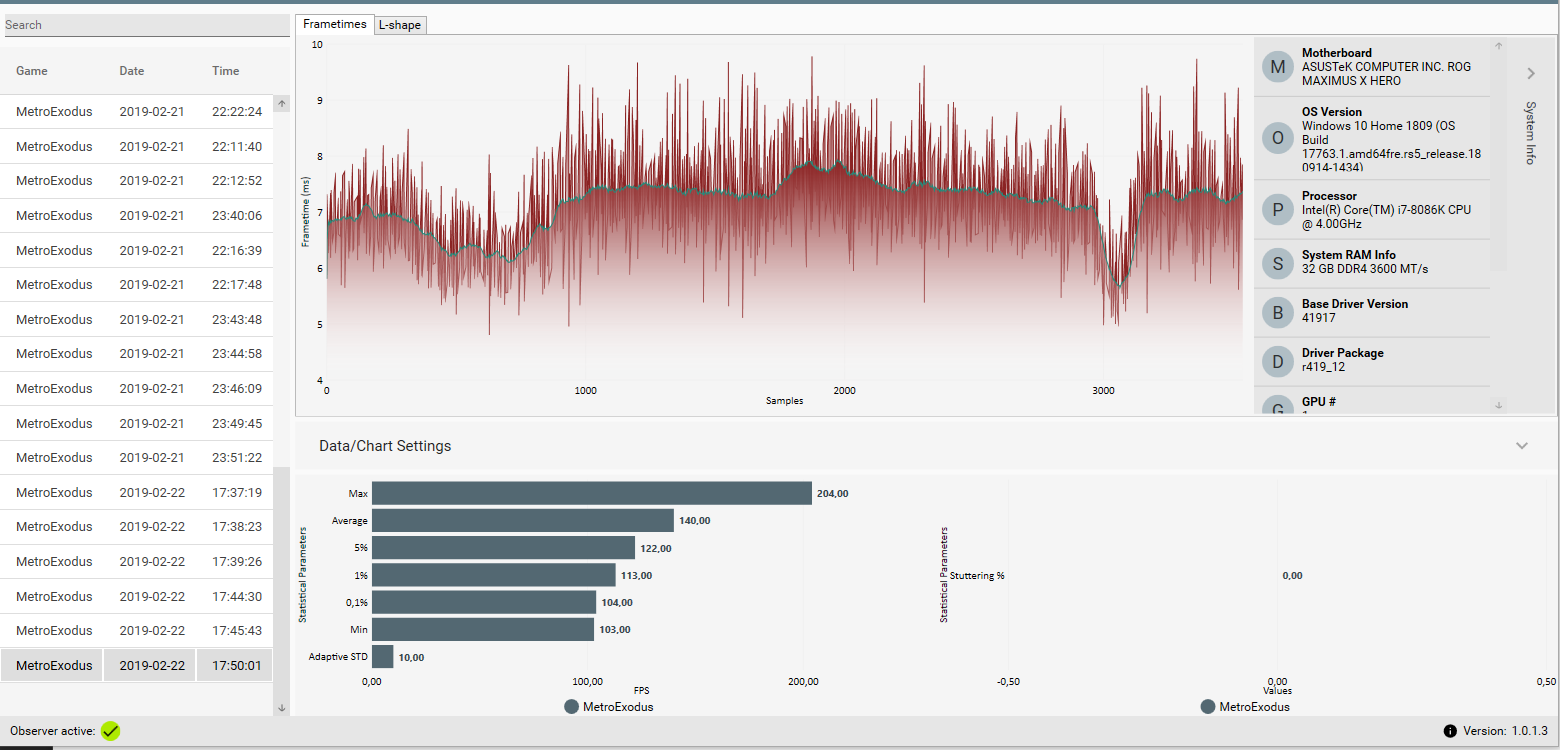1560x750 pixels.
Task: Click the Data/Chart Settings header title
Action: pos(385,446)
